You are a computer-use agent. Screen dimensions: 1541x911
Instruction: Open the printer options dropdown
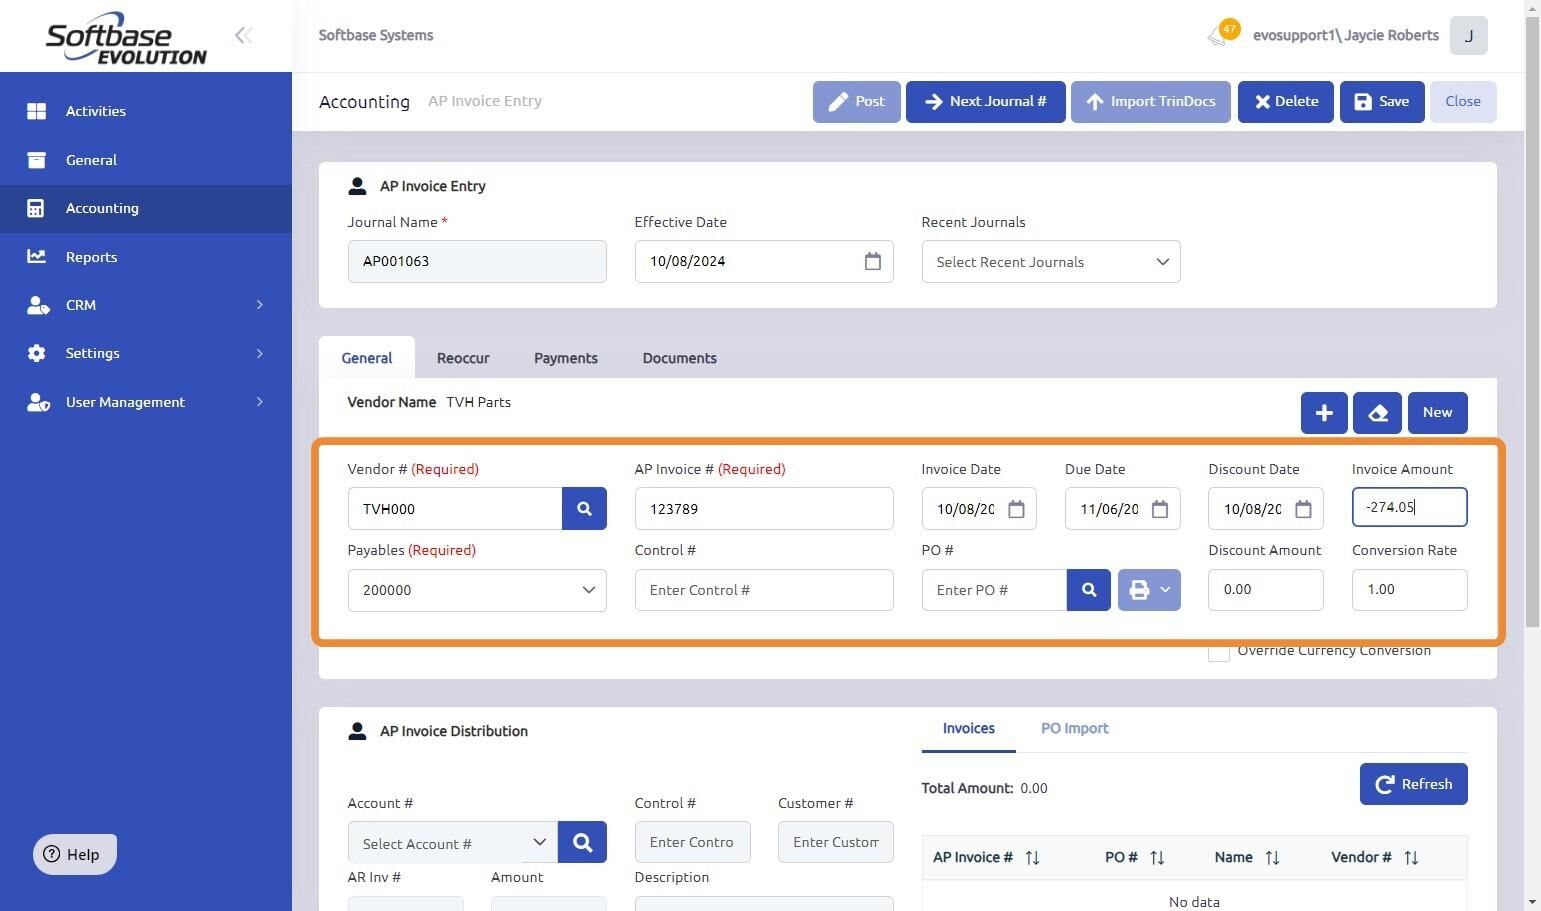pos(1149,590)
